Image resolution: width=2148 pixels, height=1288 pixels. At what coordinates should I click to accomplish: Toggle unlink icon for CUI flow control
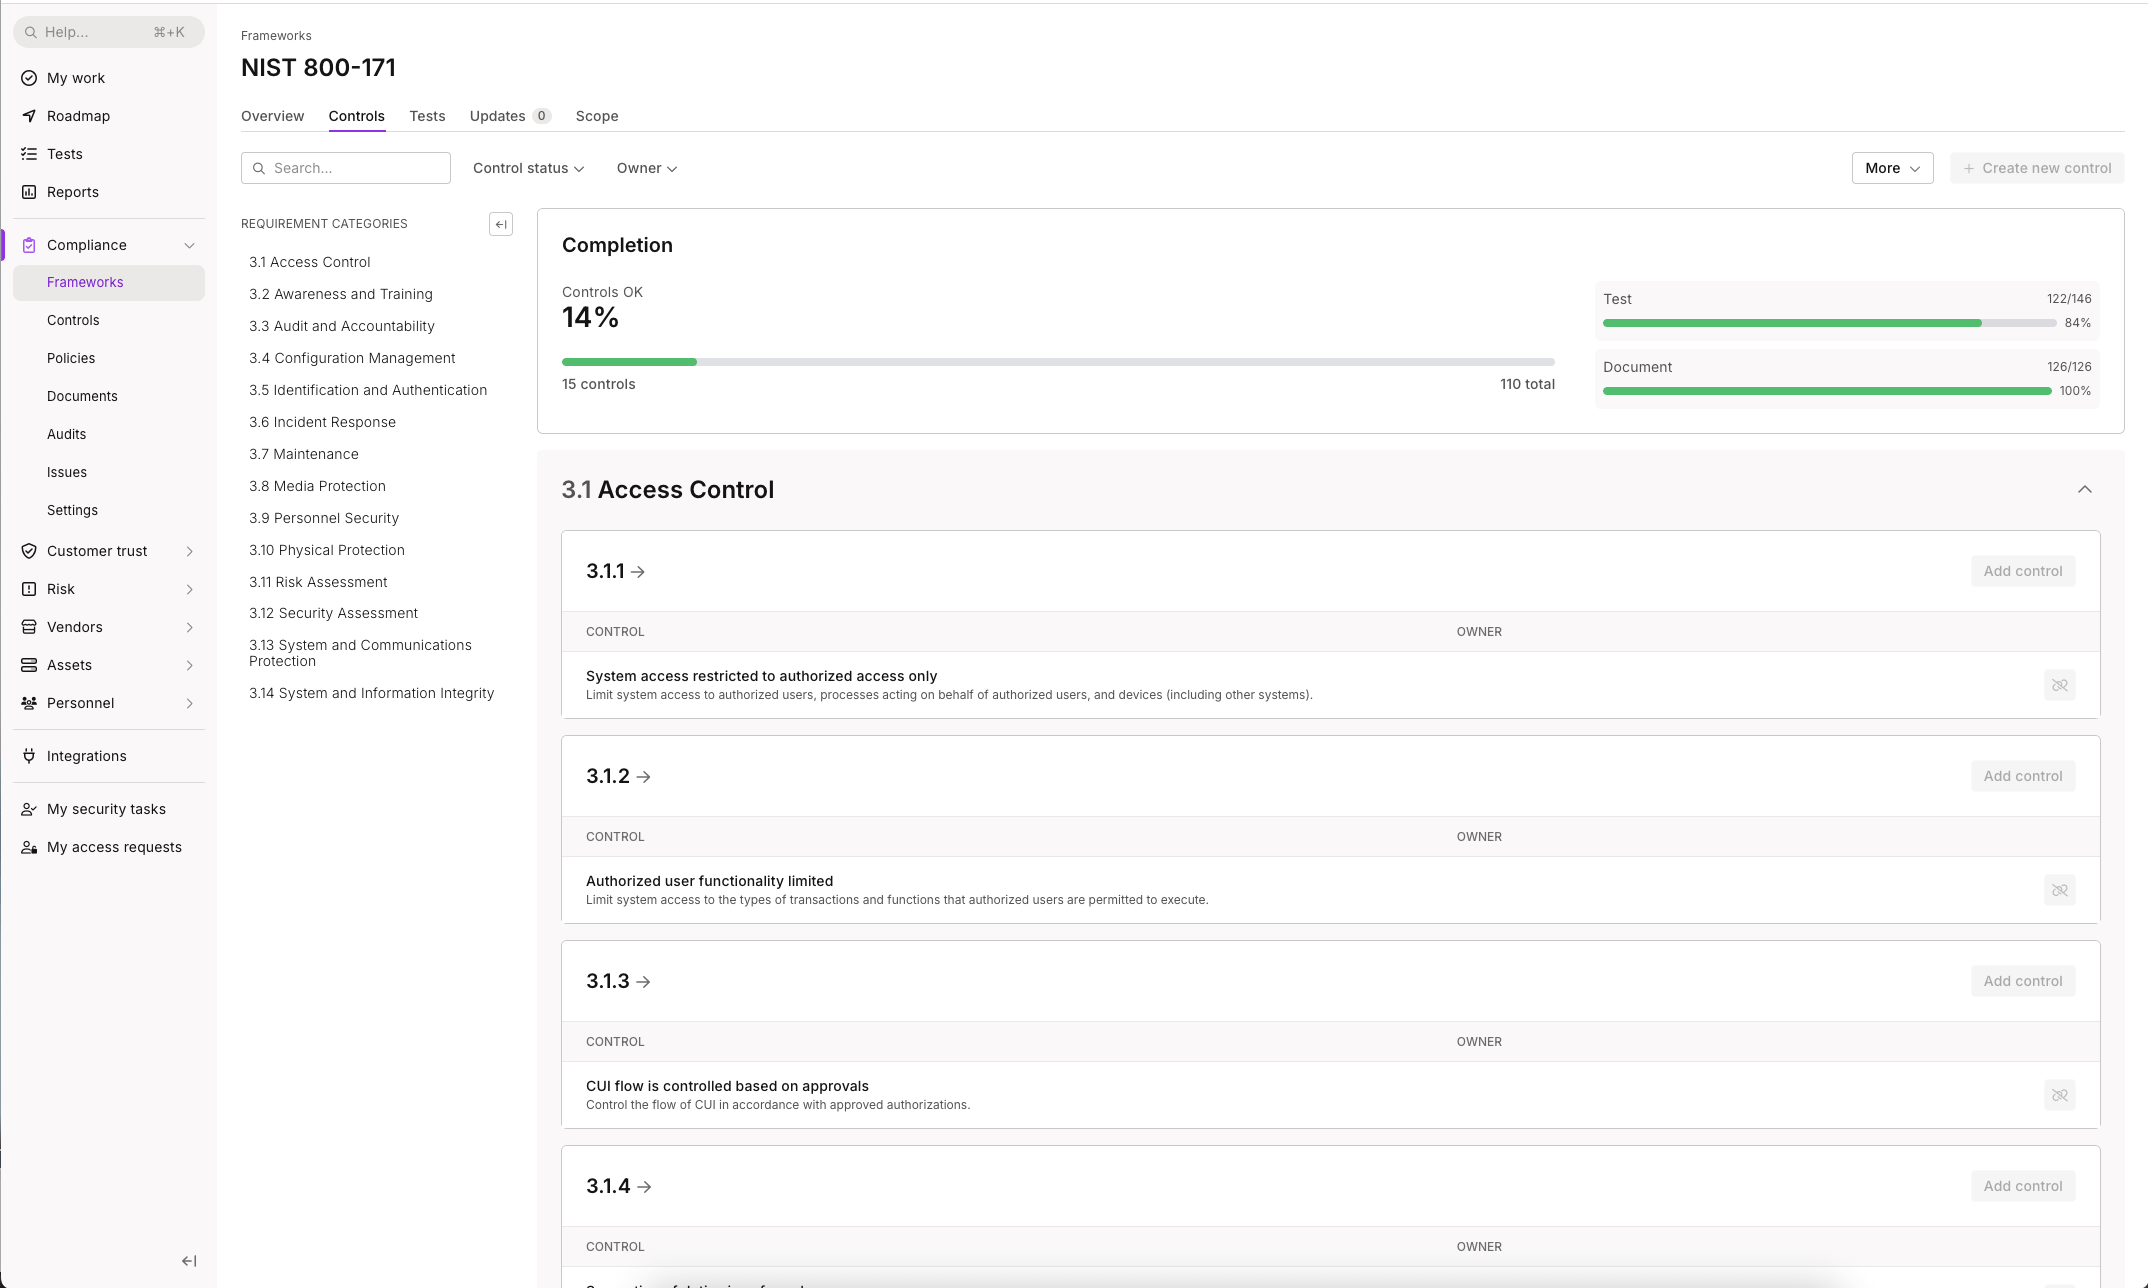(2059, 1095)
